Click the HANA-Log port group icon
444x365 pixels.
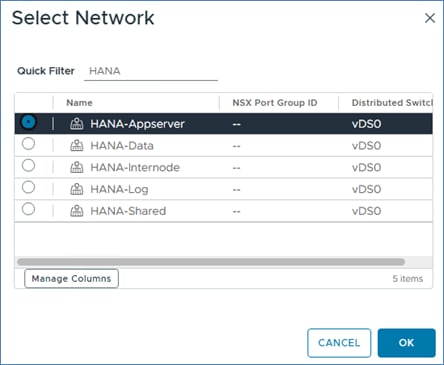77,189
